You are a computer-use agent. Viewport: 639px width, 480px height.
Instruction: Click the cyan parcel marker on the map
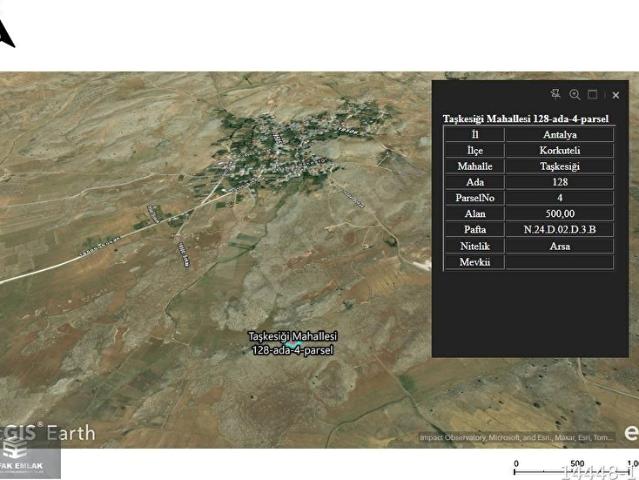pyautogui.click(x=293, y=345)
